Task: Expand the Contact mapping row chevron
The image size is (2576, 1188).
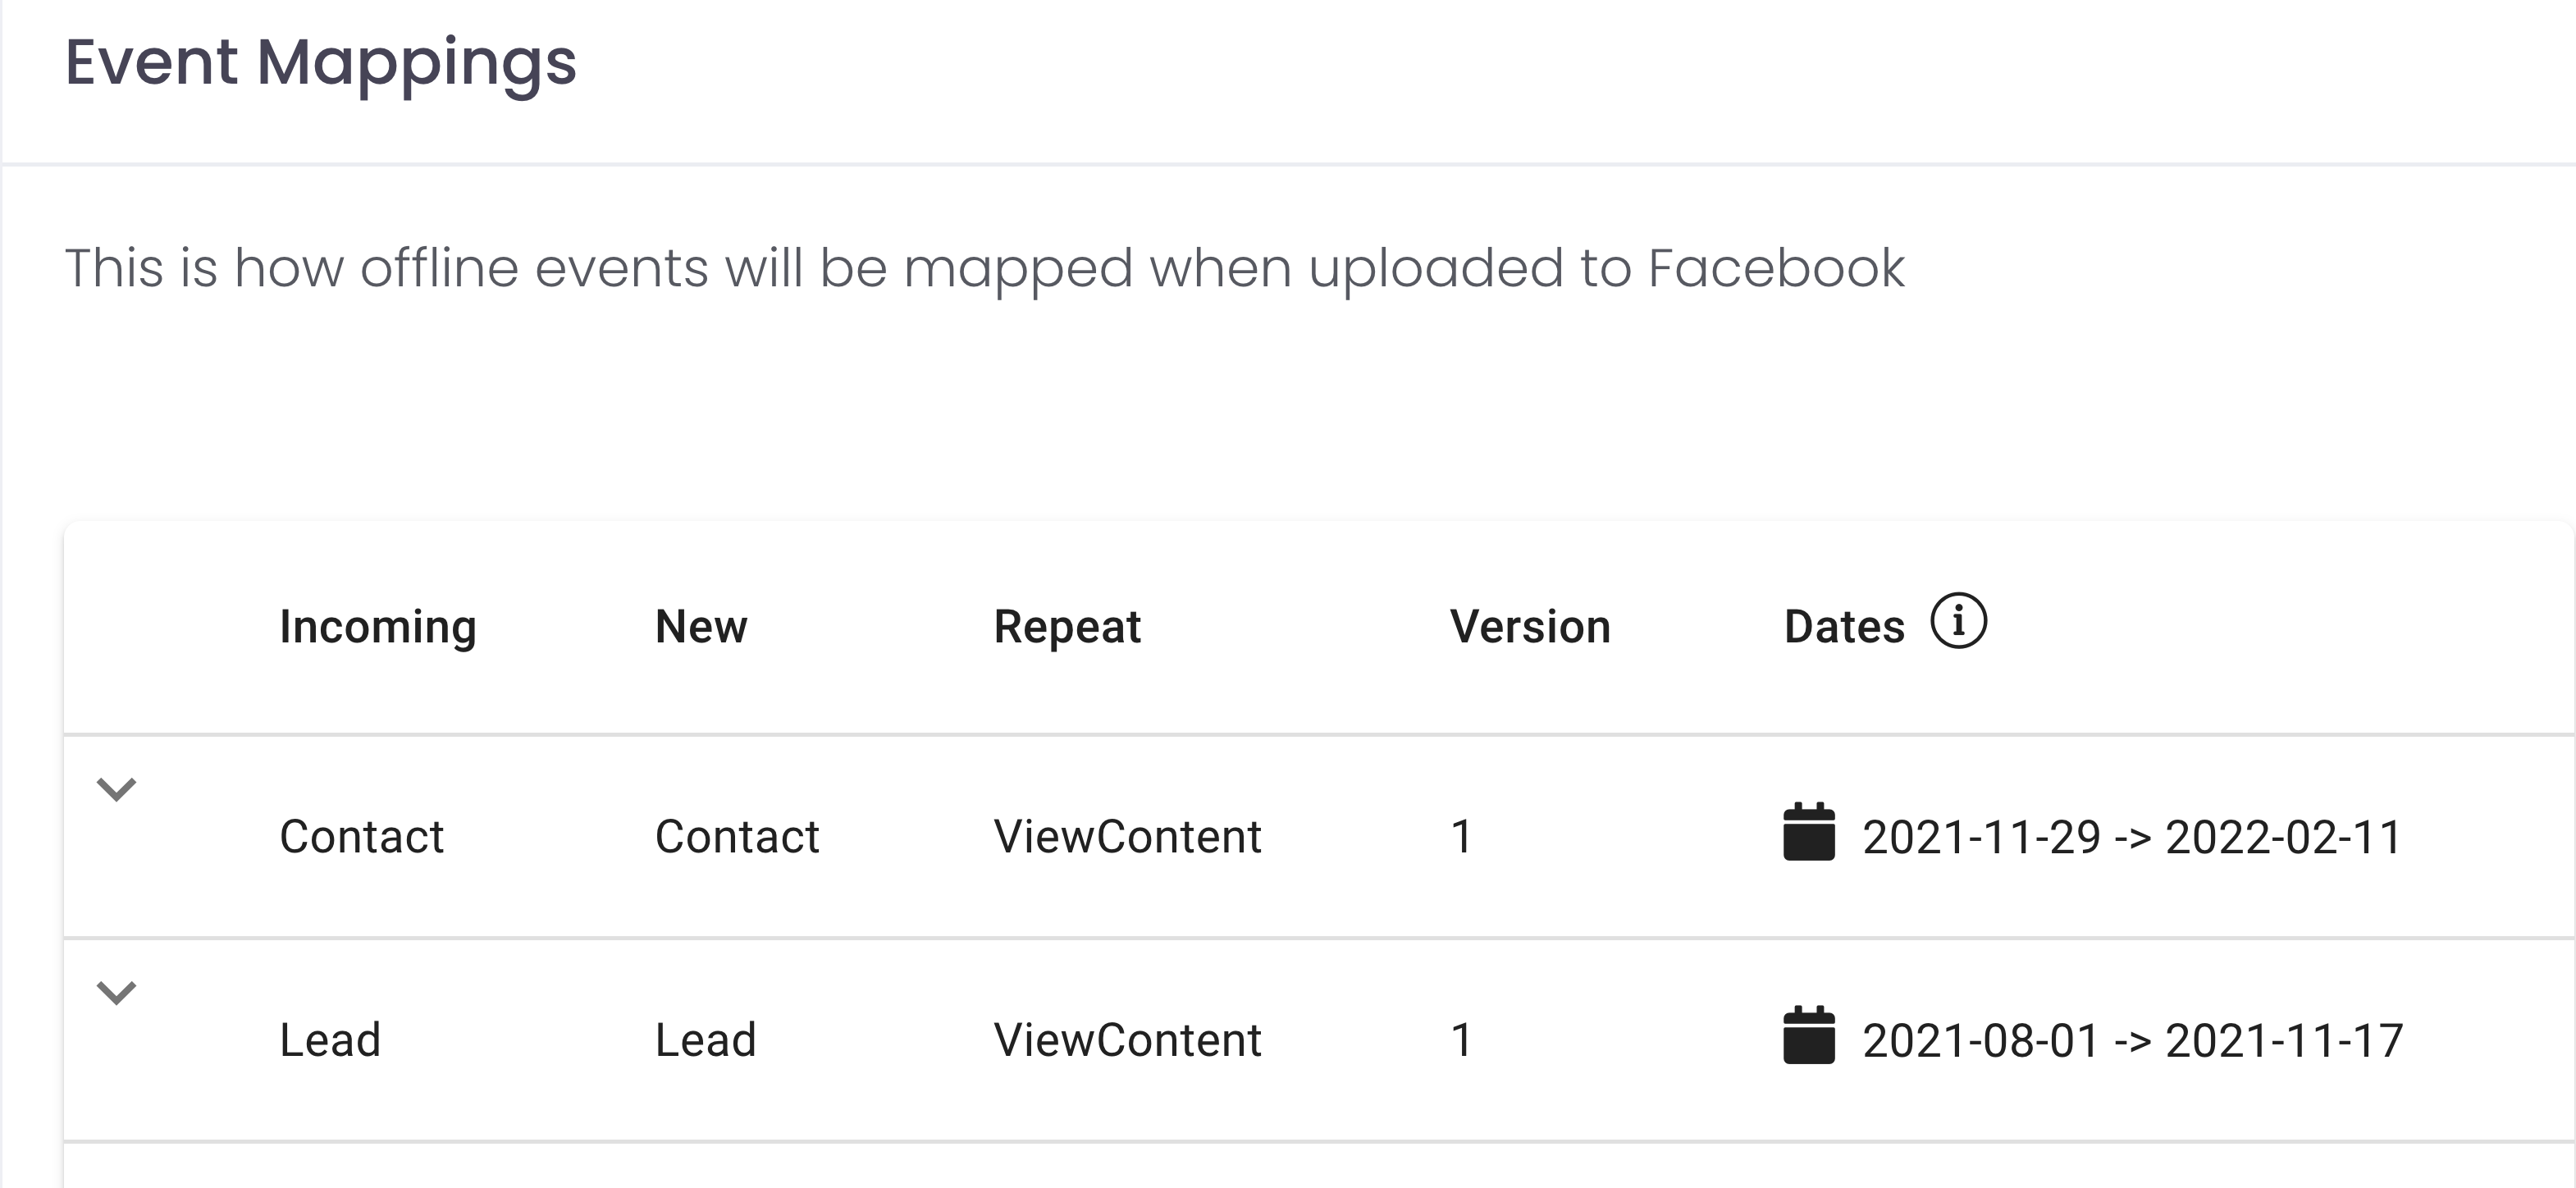Action: (x=116, y=790)
